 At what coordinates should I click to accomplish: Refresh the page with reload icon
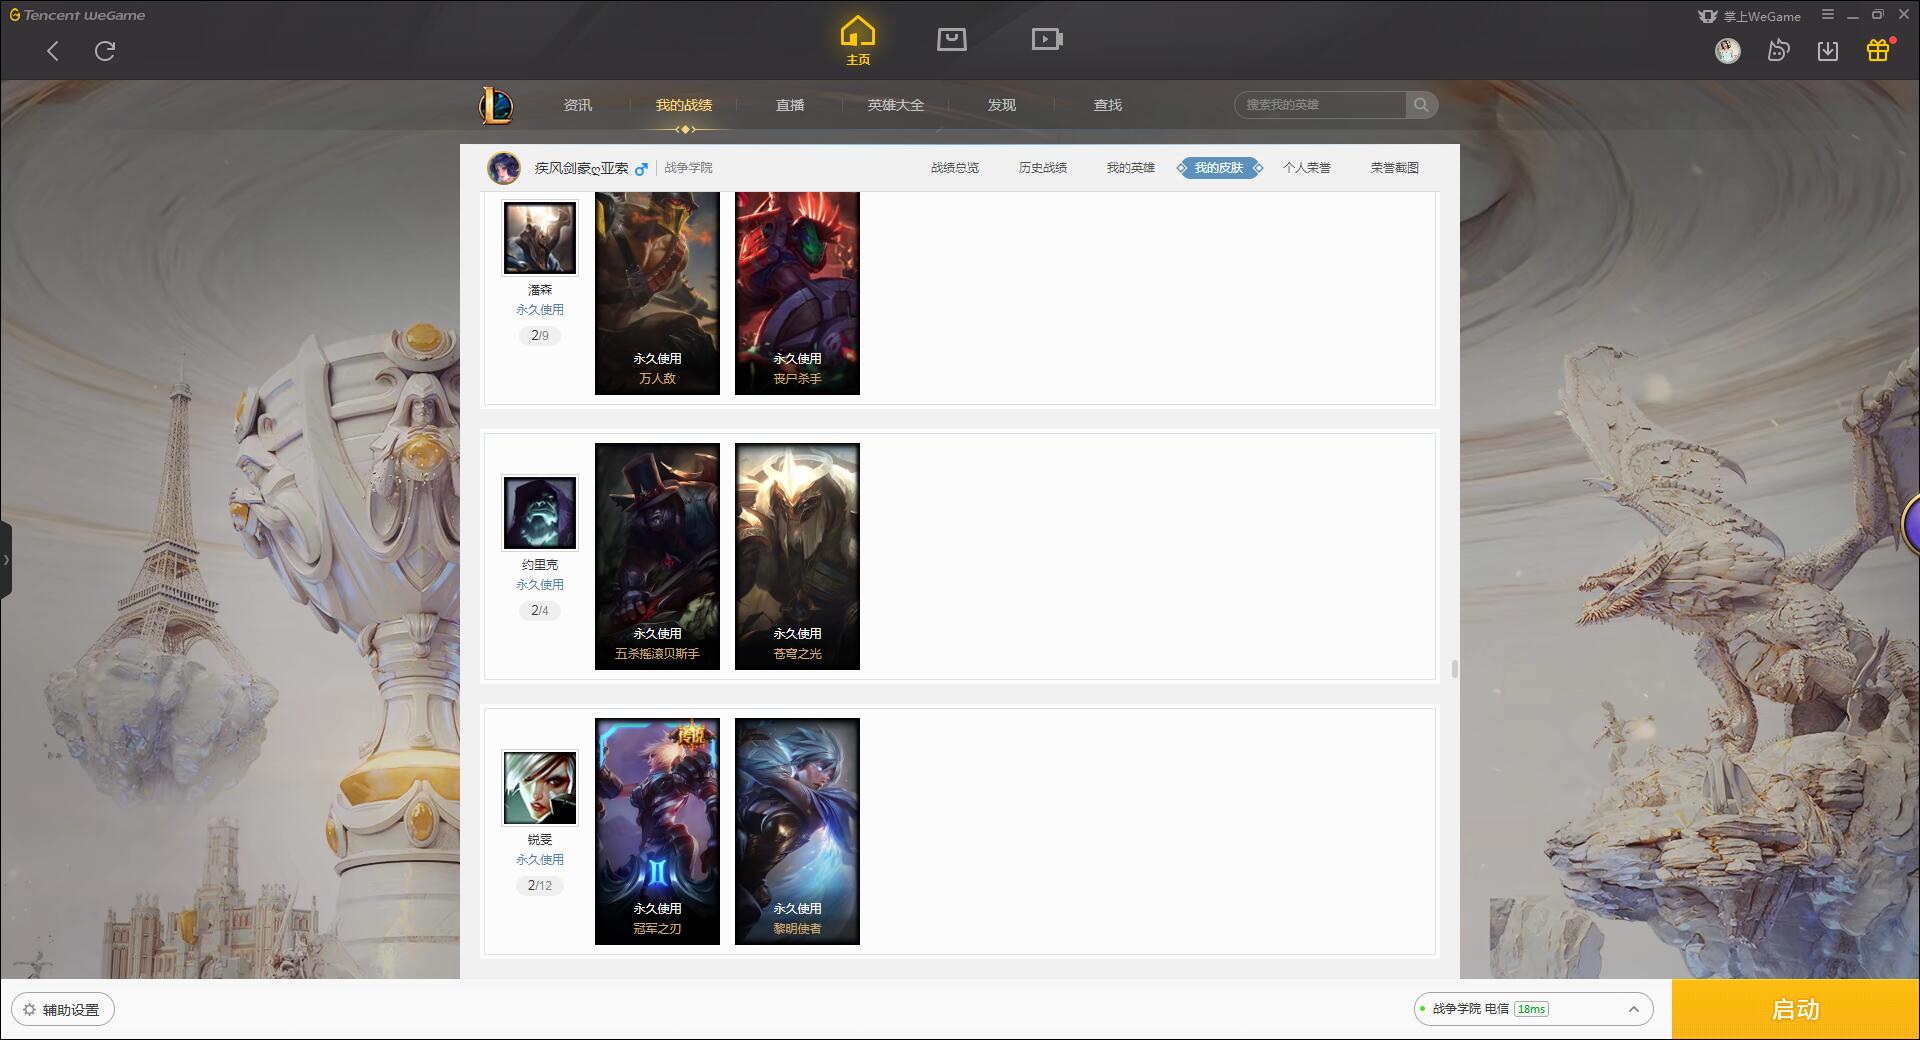coord(105,51)
